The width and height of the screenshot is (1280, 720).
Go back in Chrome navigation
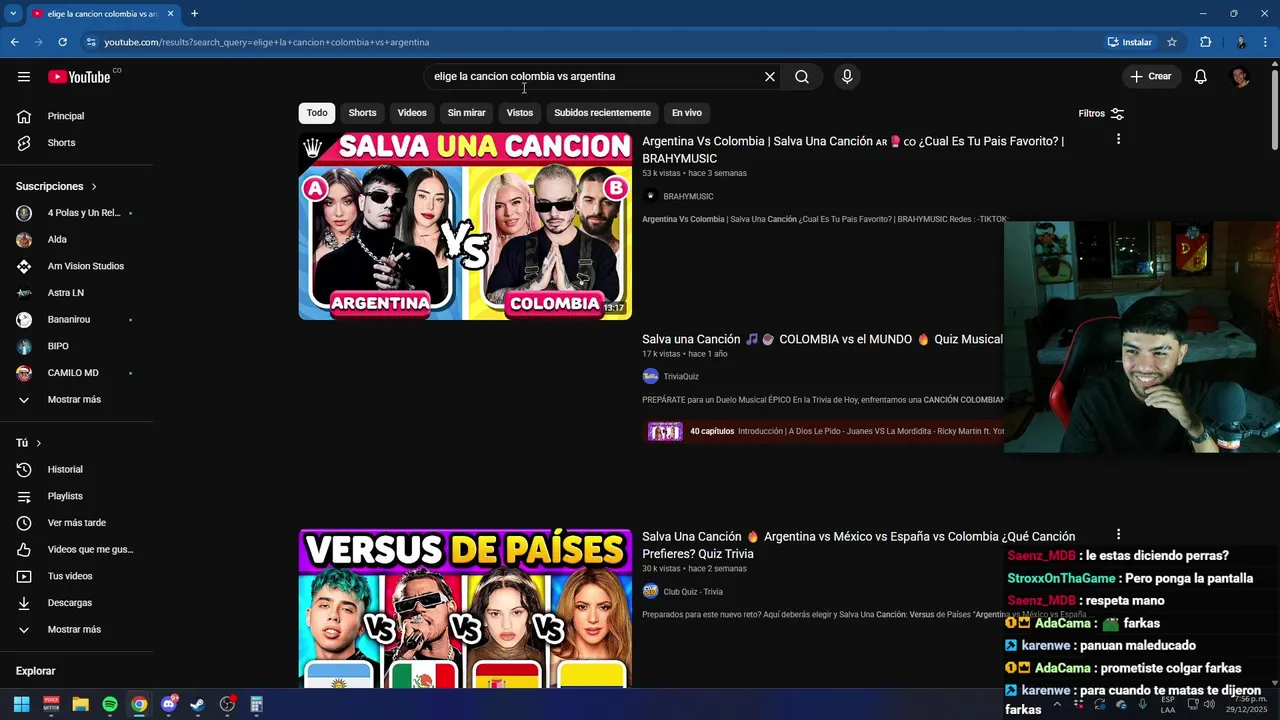pyautogui.click(x=14, y=42)
